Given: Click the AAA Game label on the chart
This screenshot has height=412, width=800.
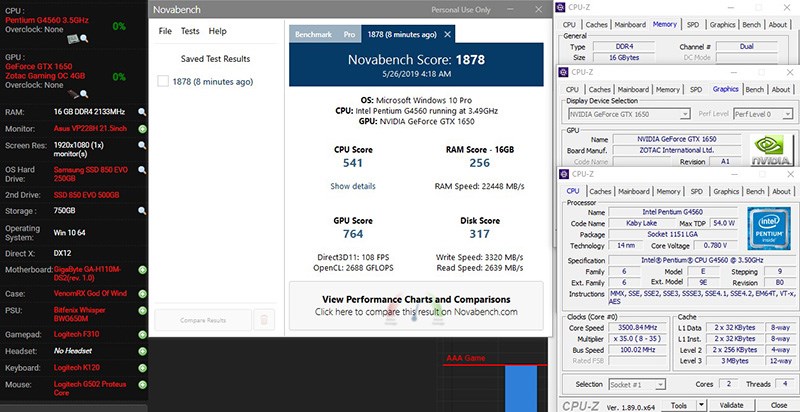Looking at the screenshot, I should coord(466,358).
